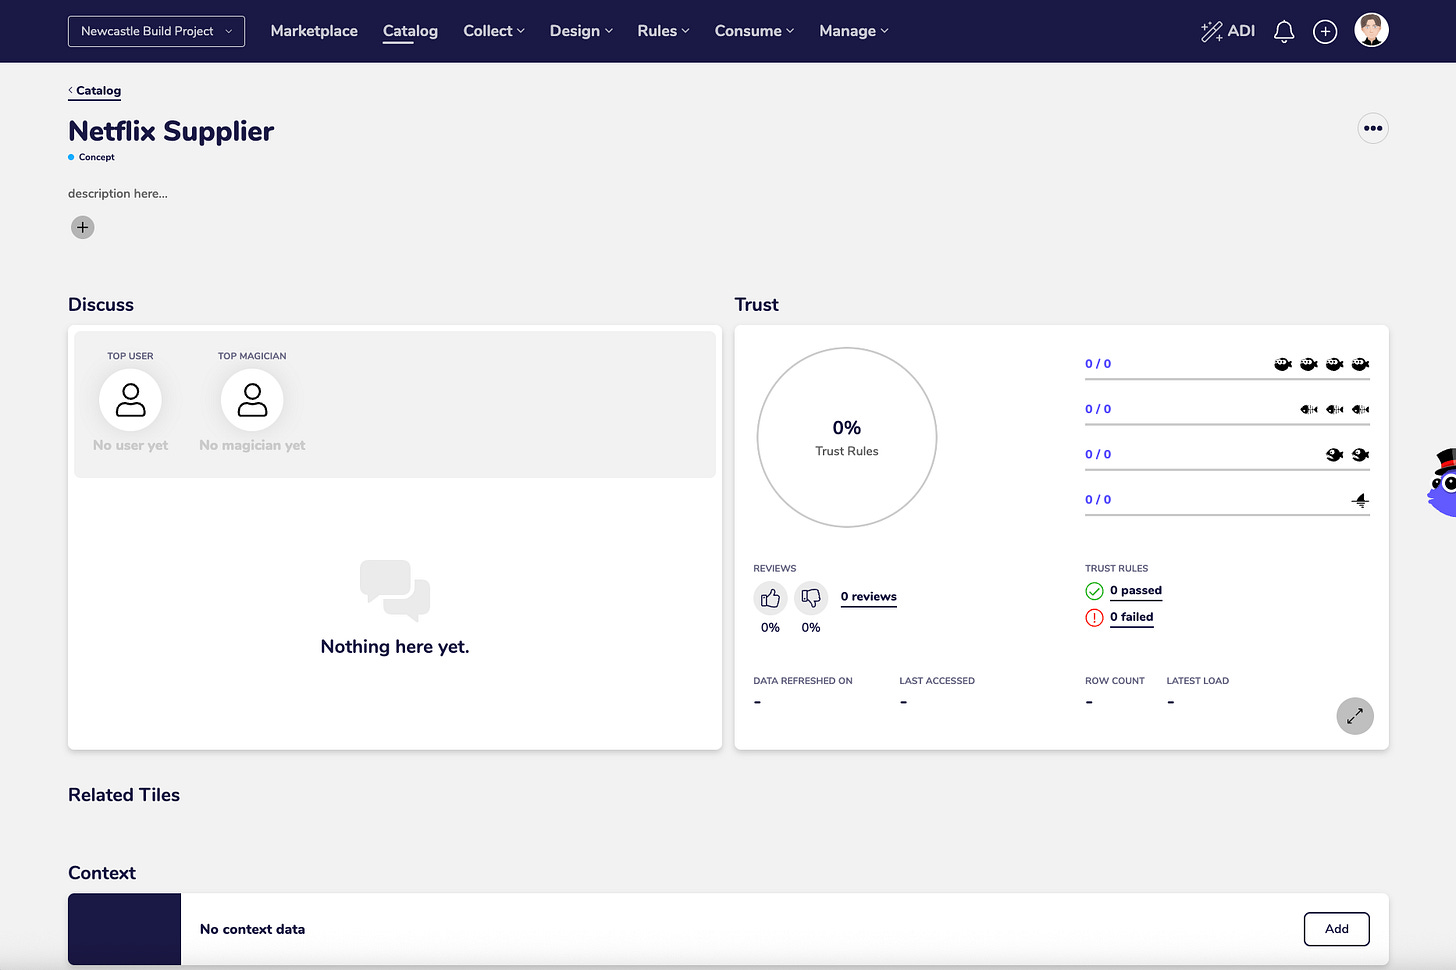Viewport: 1456px width, 970px height.
Task: Click the purple mascot with top hat
Action: coord(1442,483)
